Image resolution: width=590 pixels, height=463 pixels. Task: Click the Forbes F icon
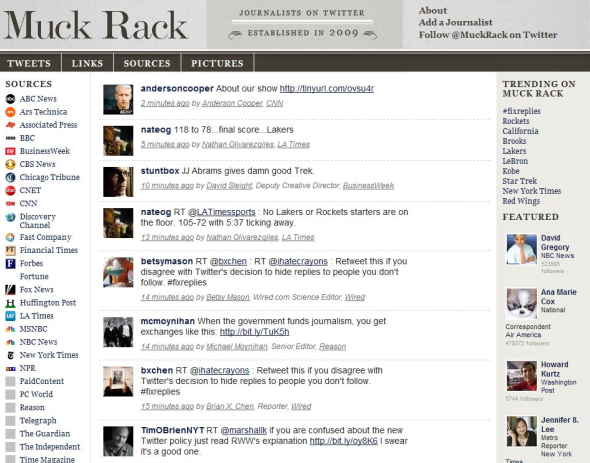[10, 263]
